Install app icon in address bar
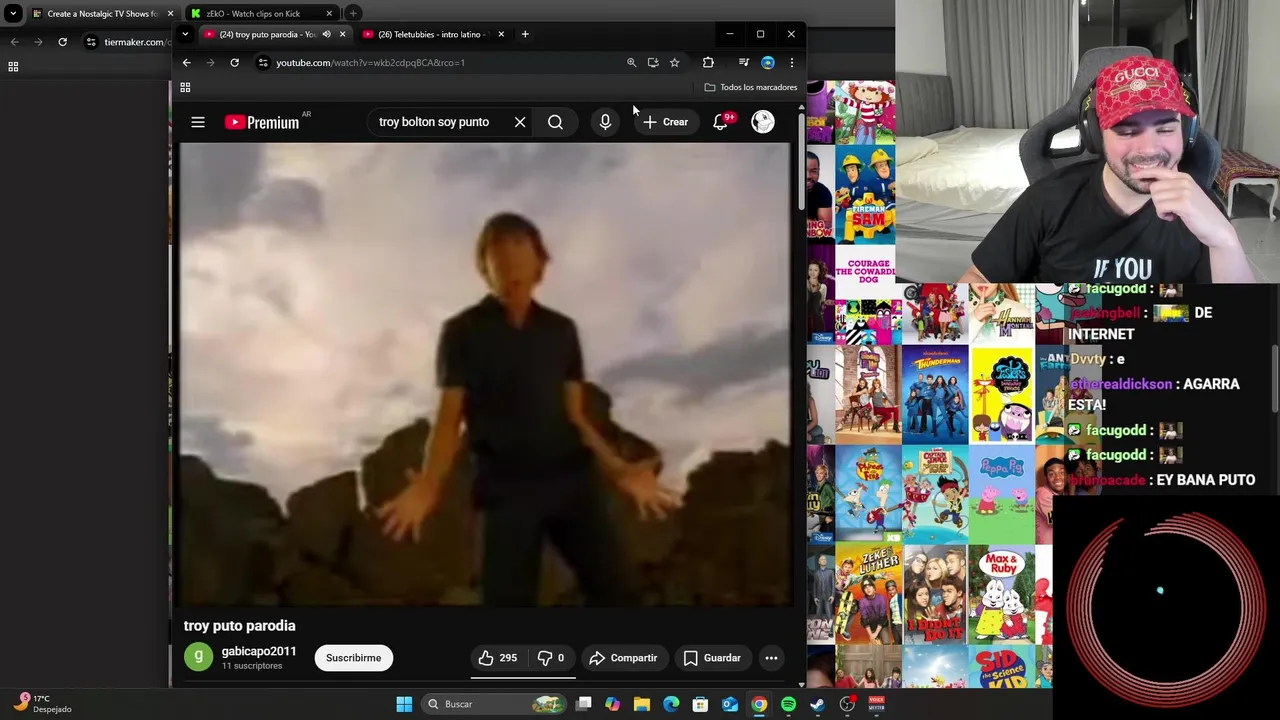The width and height of the screenshot is (1280, 720). (653, 63)
